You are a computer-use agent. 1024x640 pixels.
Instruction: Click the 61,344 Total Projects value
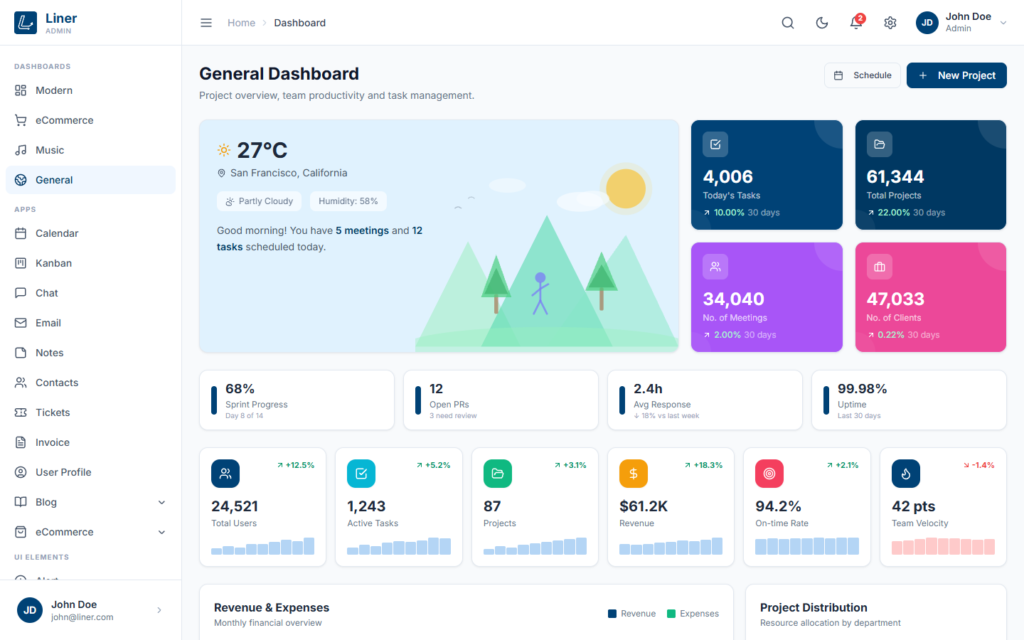tap(895, 176)
